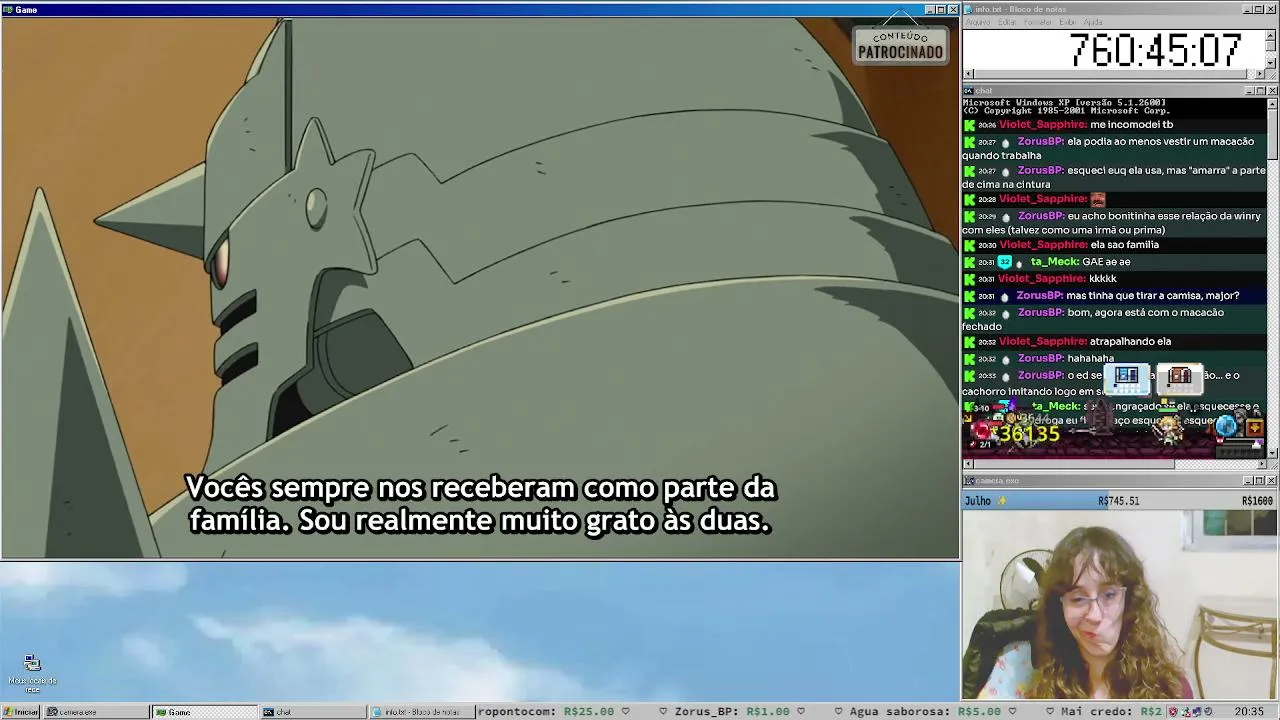Screen dimensions: 1280x720
Task: Open the Ajuda menu in Bloco de notas
Action: pos(1094,22)
